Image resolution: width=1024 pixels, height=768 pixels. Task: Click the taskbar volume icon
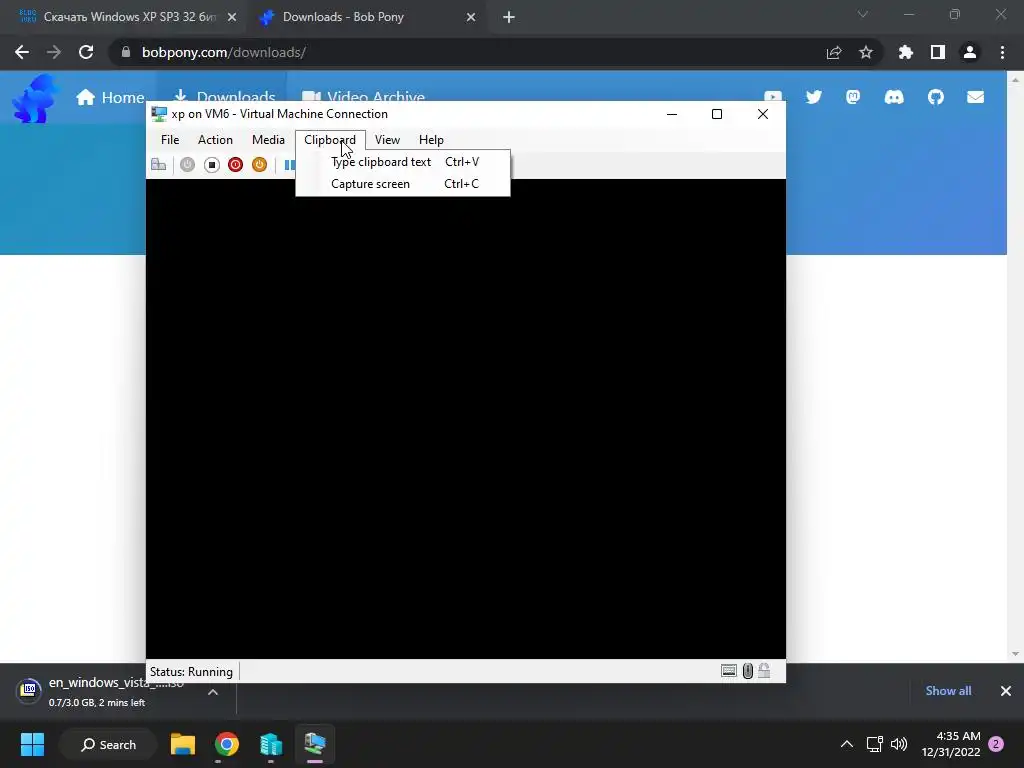click(x=899, y=744)
